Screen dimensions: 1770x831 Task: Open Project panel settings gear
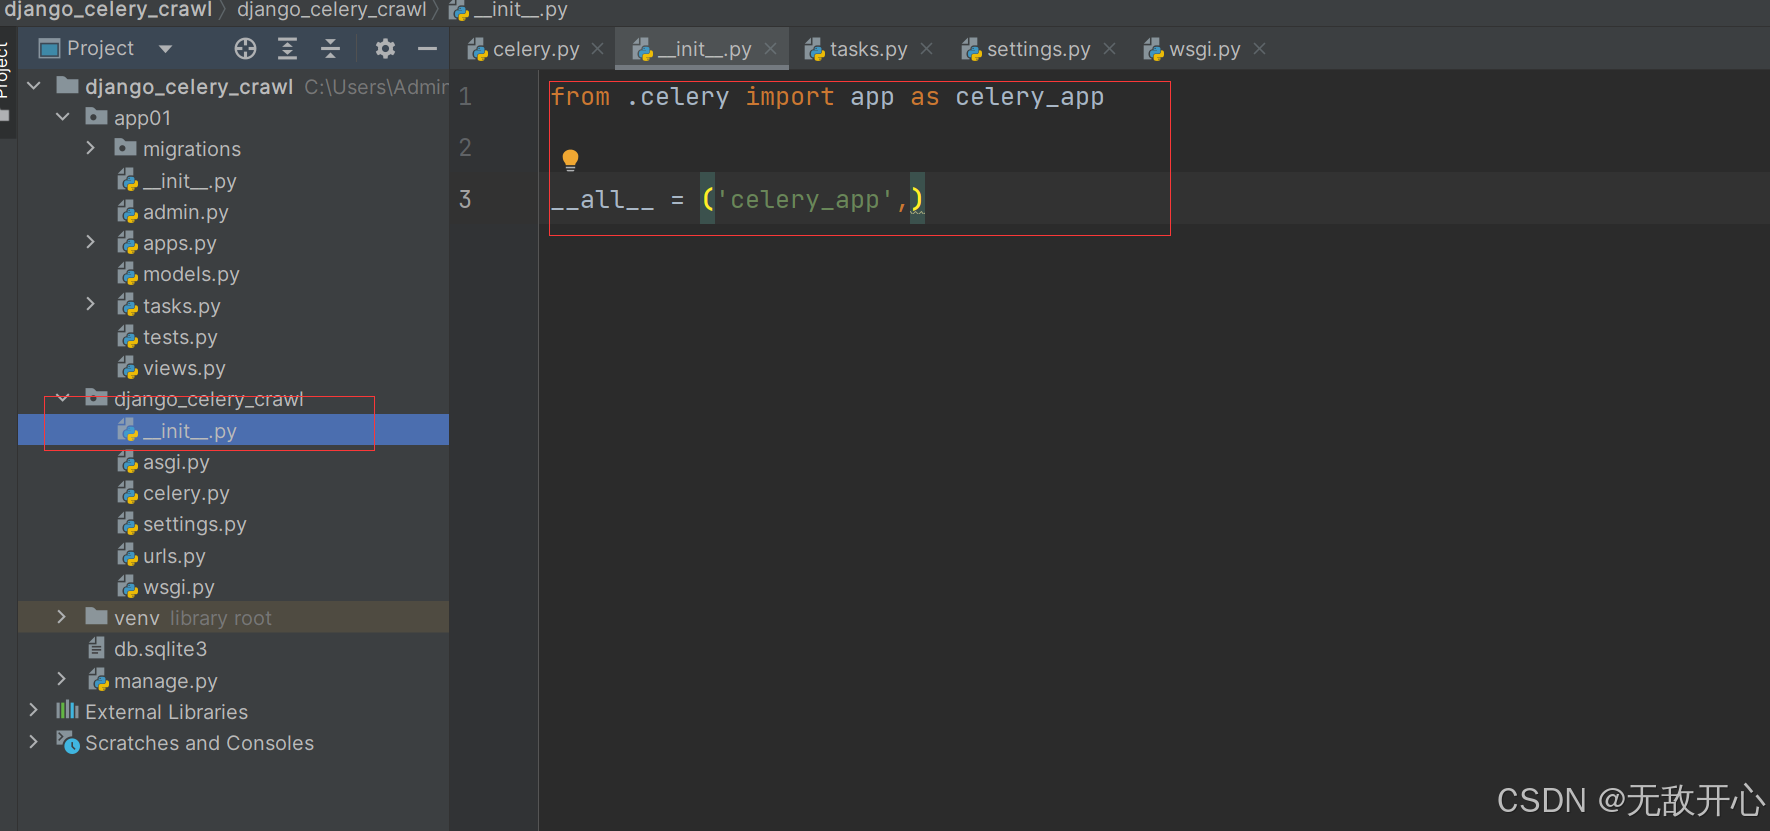[385, 48]
